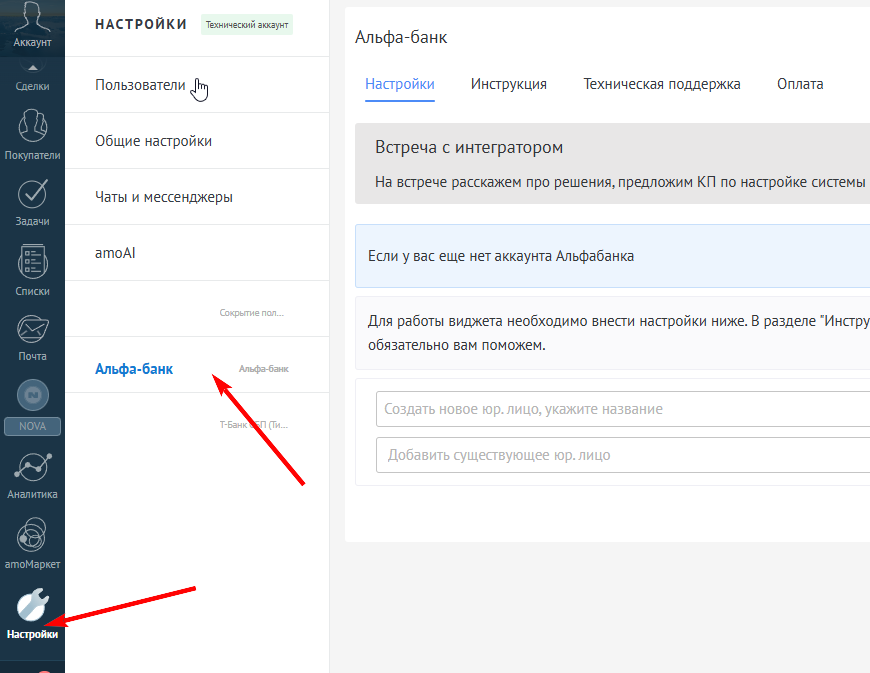The width and height of the screenshot is (870, 673).
Task: Open the Добавить существующее юр. лицо field
Action: click(620, 455)
